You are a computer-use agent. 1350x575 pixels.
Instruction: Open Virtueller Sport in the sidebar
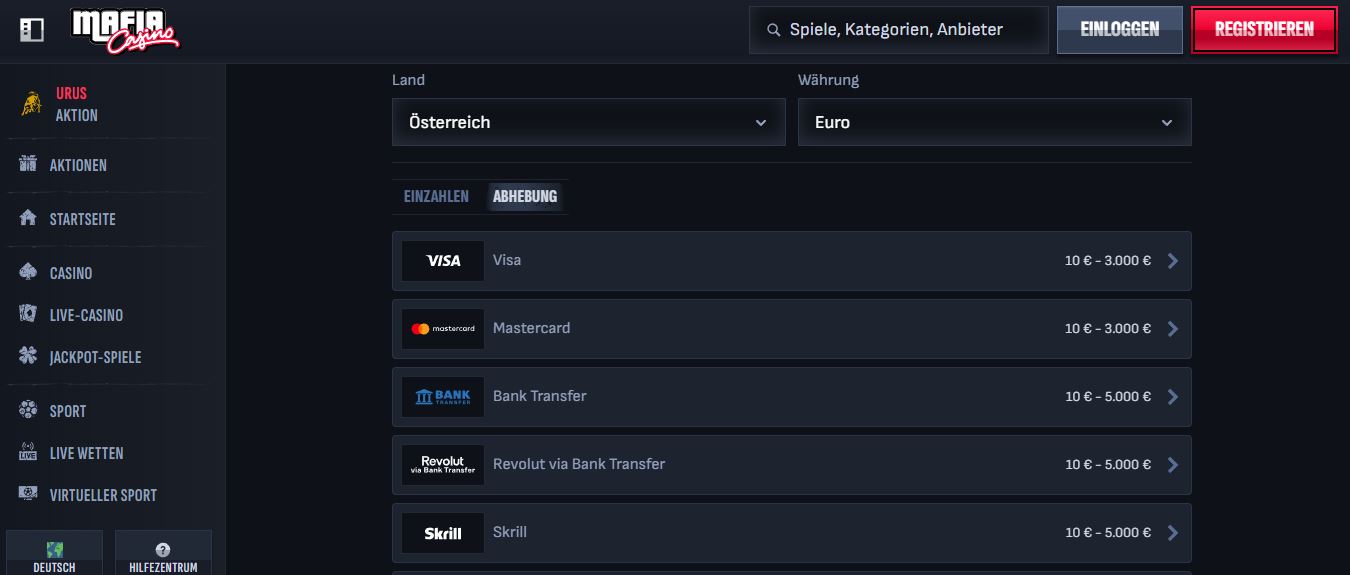[x=103, y=495]
